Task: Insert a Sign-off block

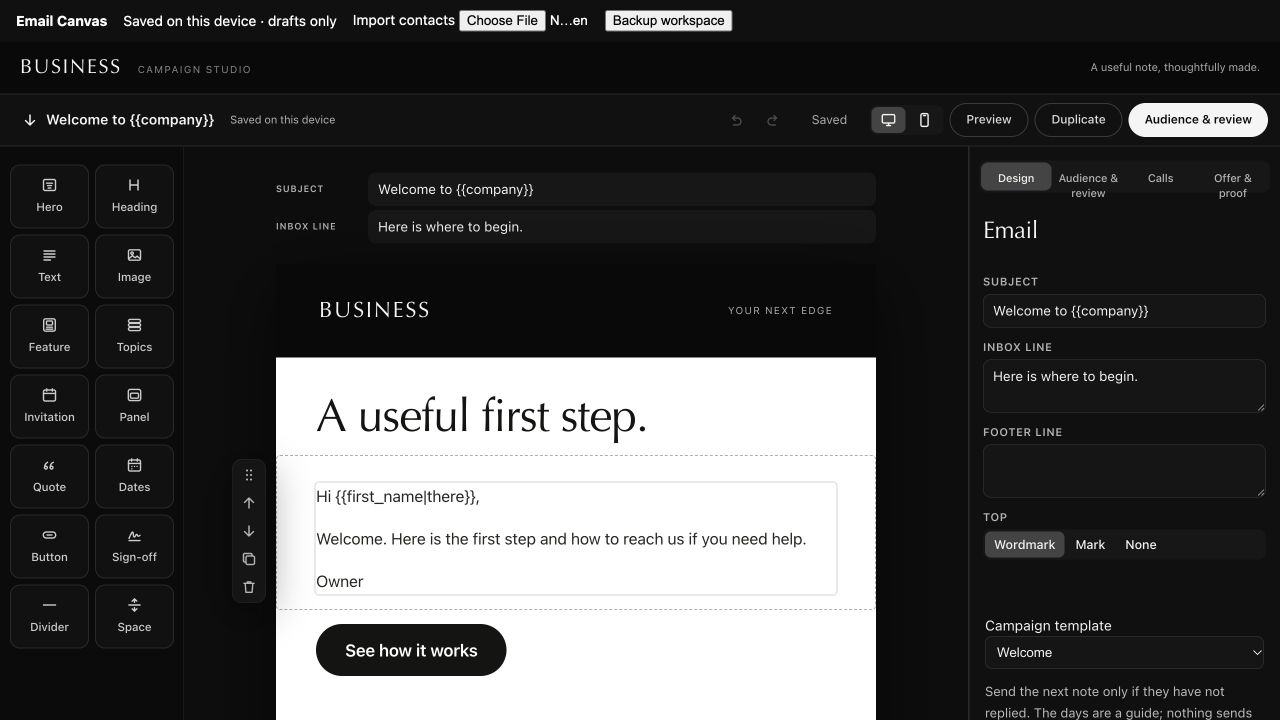Action: [134, 546]
